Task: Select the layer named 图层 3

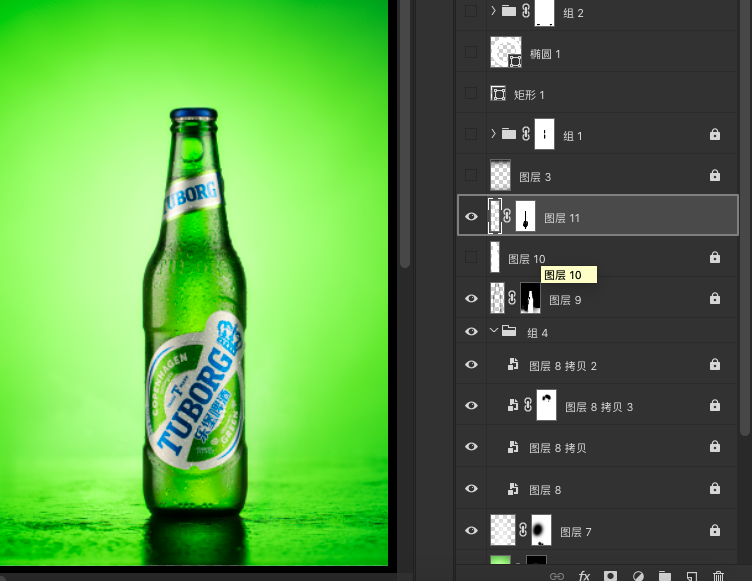Action: pos(535,177)
